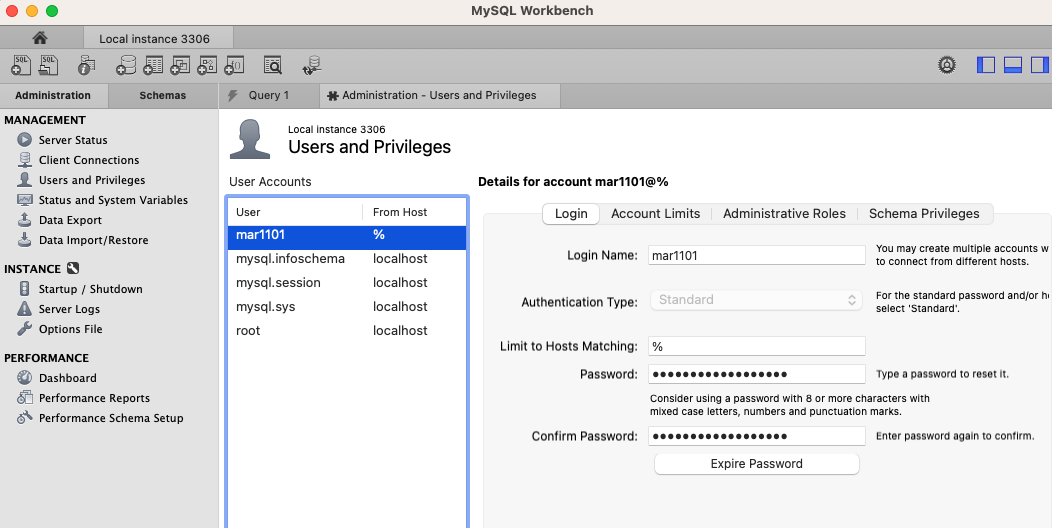Screen dimensions: 1052x528
Task: Select the mar1101 user account row
Action: 347,235
